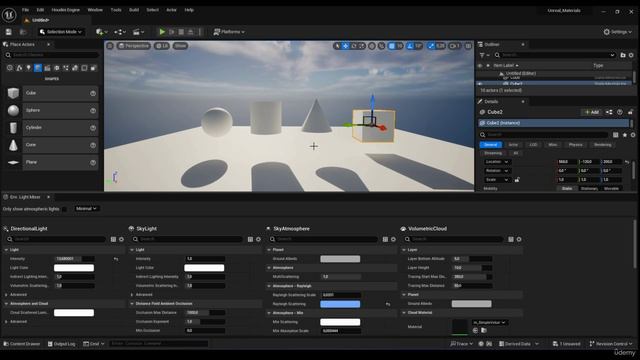Toggle surface snapping icon in viewport

[381, 46]
